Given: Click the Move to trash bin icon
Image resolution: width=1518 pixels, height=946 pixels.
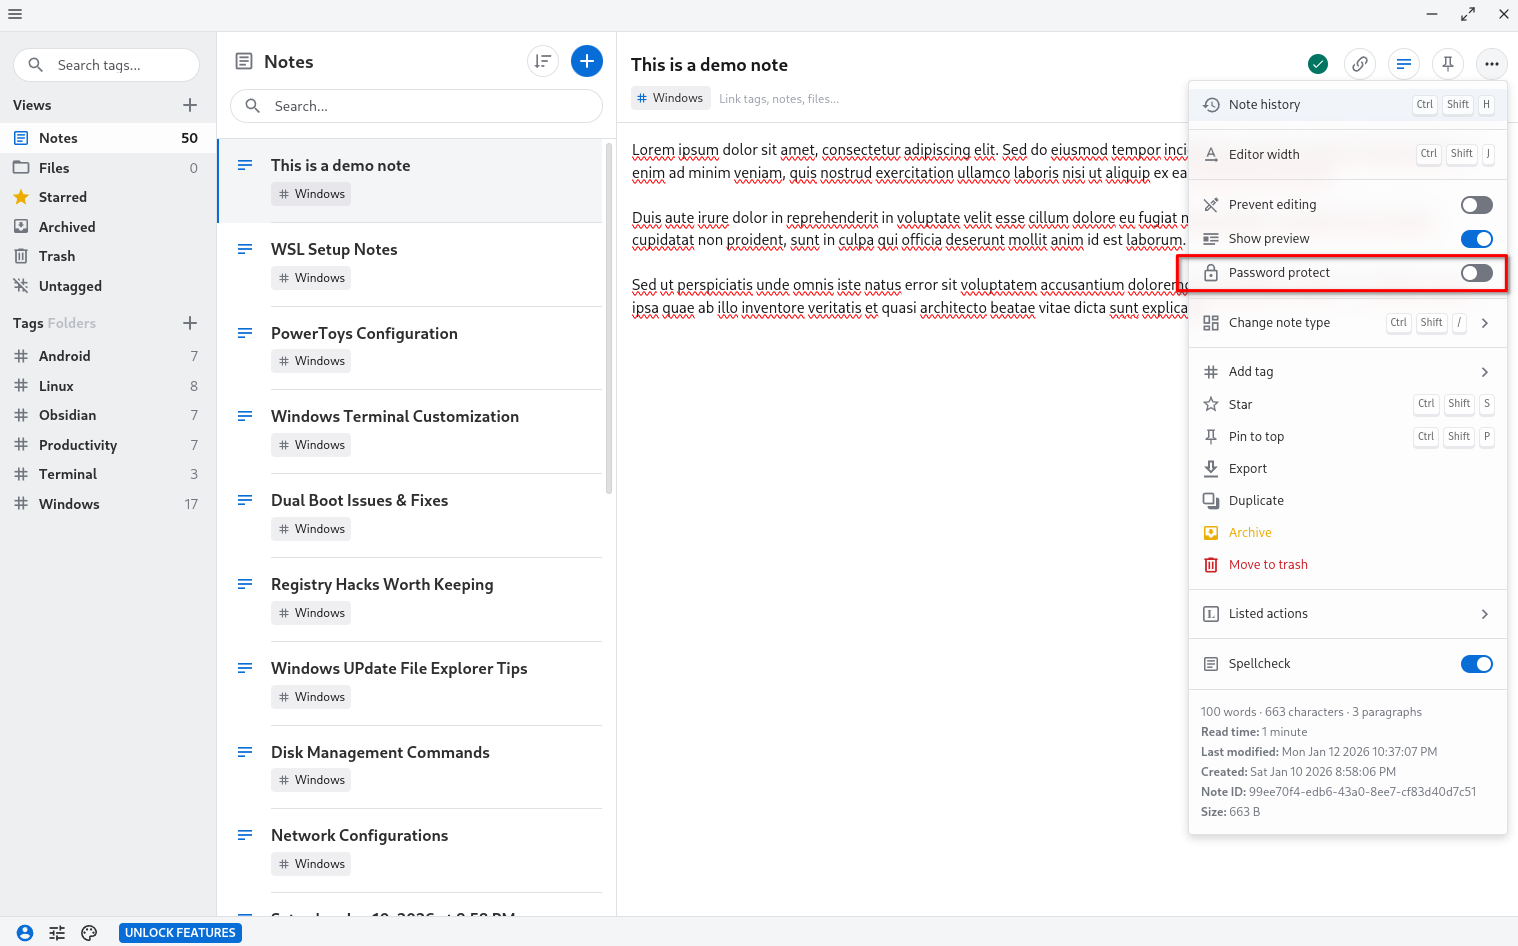Looking at the screenshot, I should 1211,564.
